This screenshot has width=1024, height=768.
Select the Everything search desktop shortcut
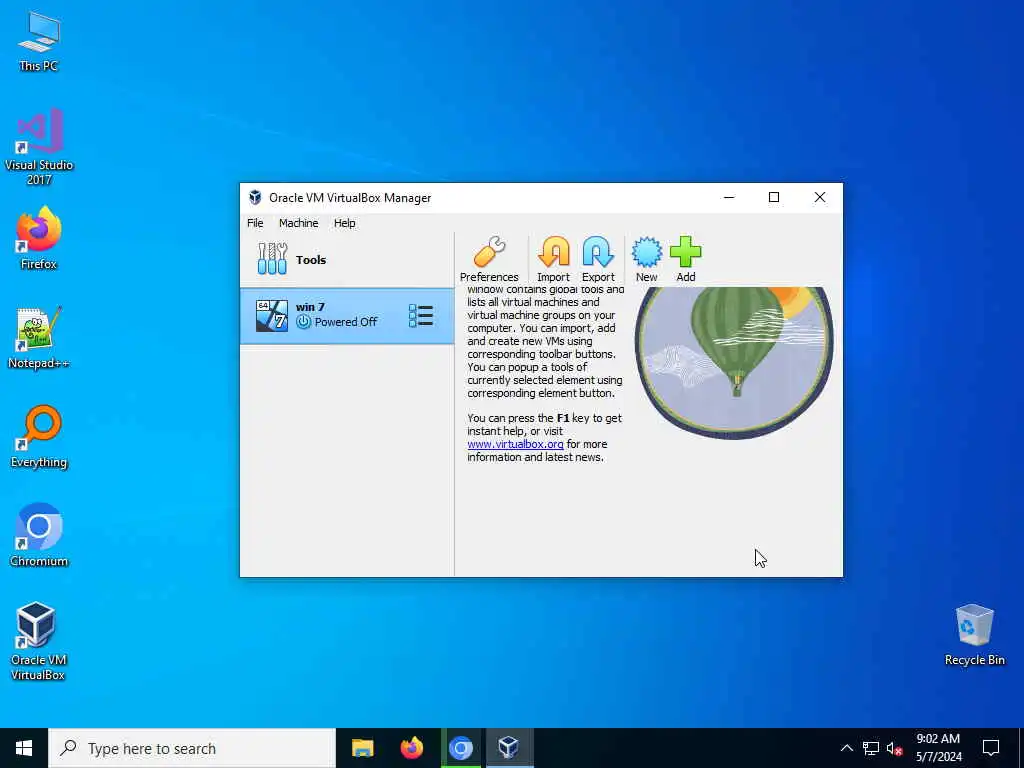[39, 437]
